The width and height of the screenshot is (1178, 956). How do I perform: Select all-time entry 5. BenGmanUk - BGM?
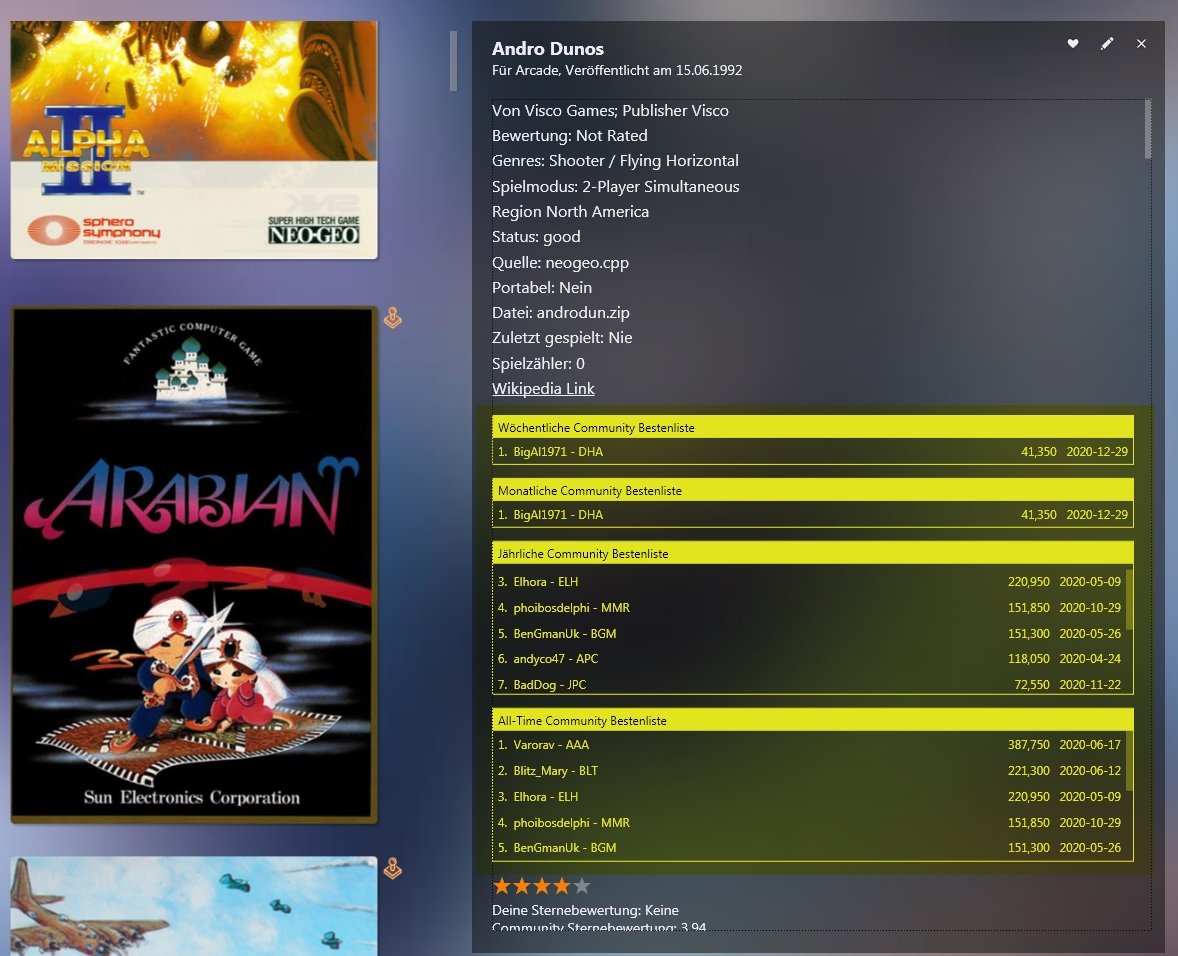point(808,847)
